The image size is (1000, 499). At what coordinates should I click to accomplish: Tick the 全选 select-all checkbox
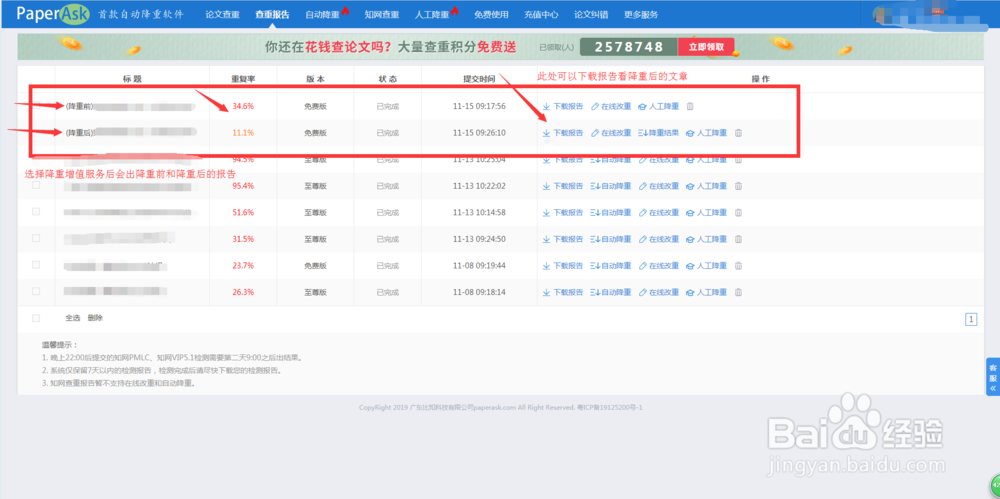pos(36,318)
